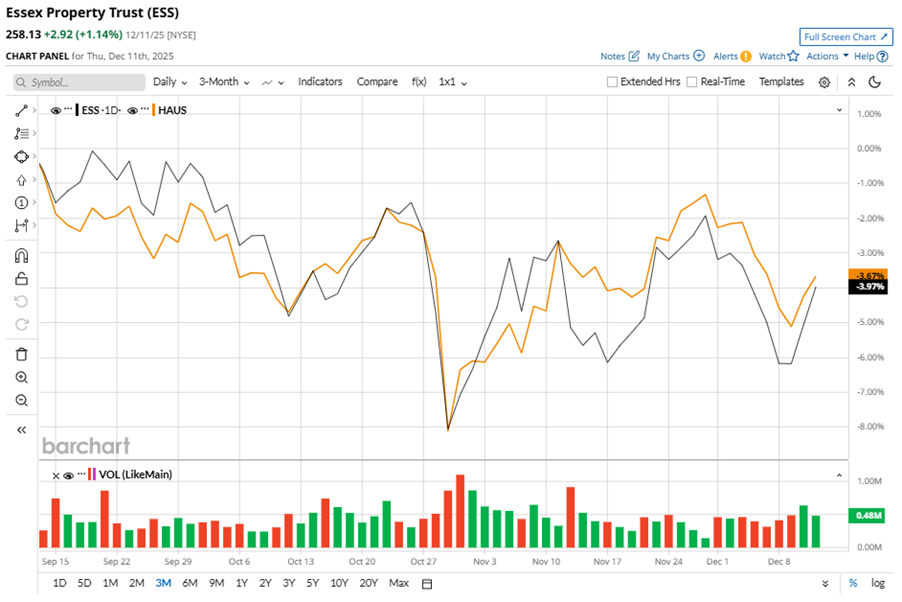This screenshot has height=602, width=902.
Task: Select the 1Y time range
Action: 242,583
